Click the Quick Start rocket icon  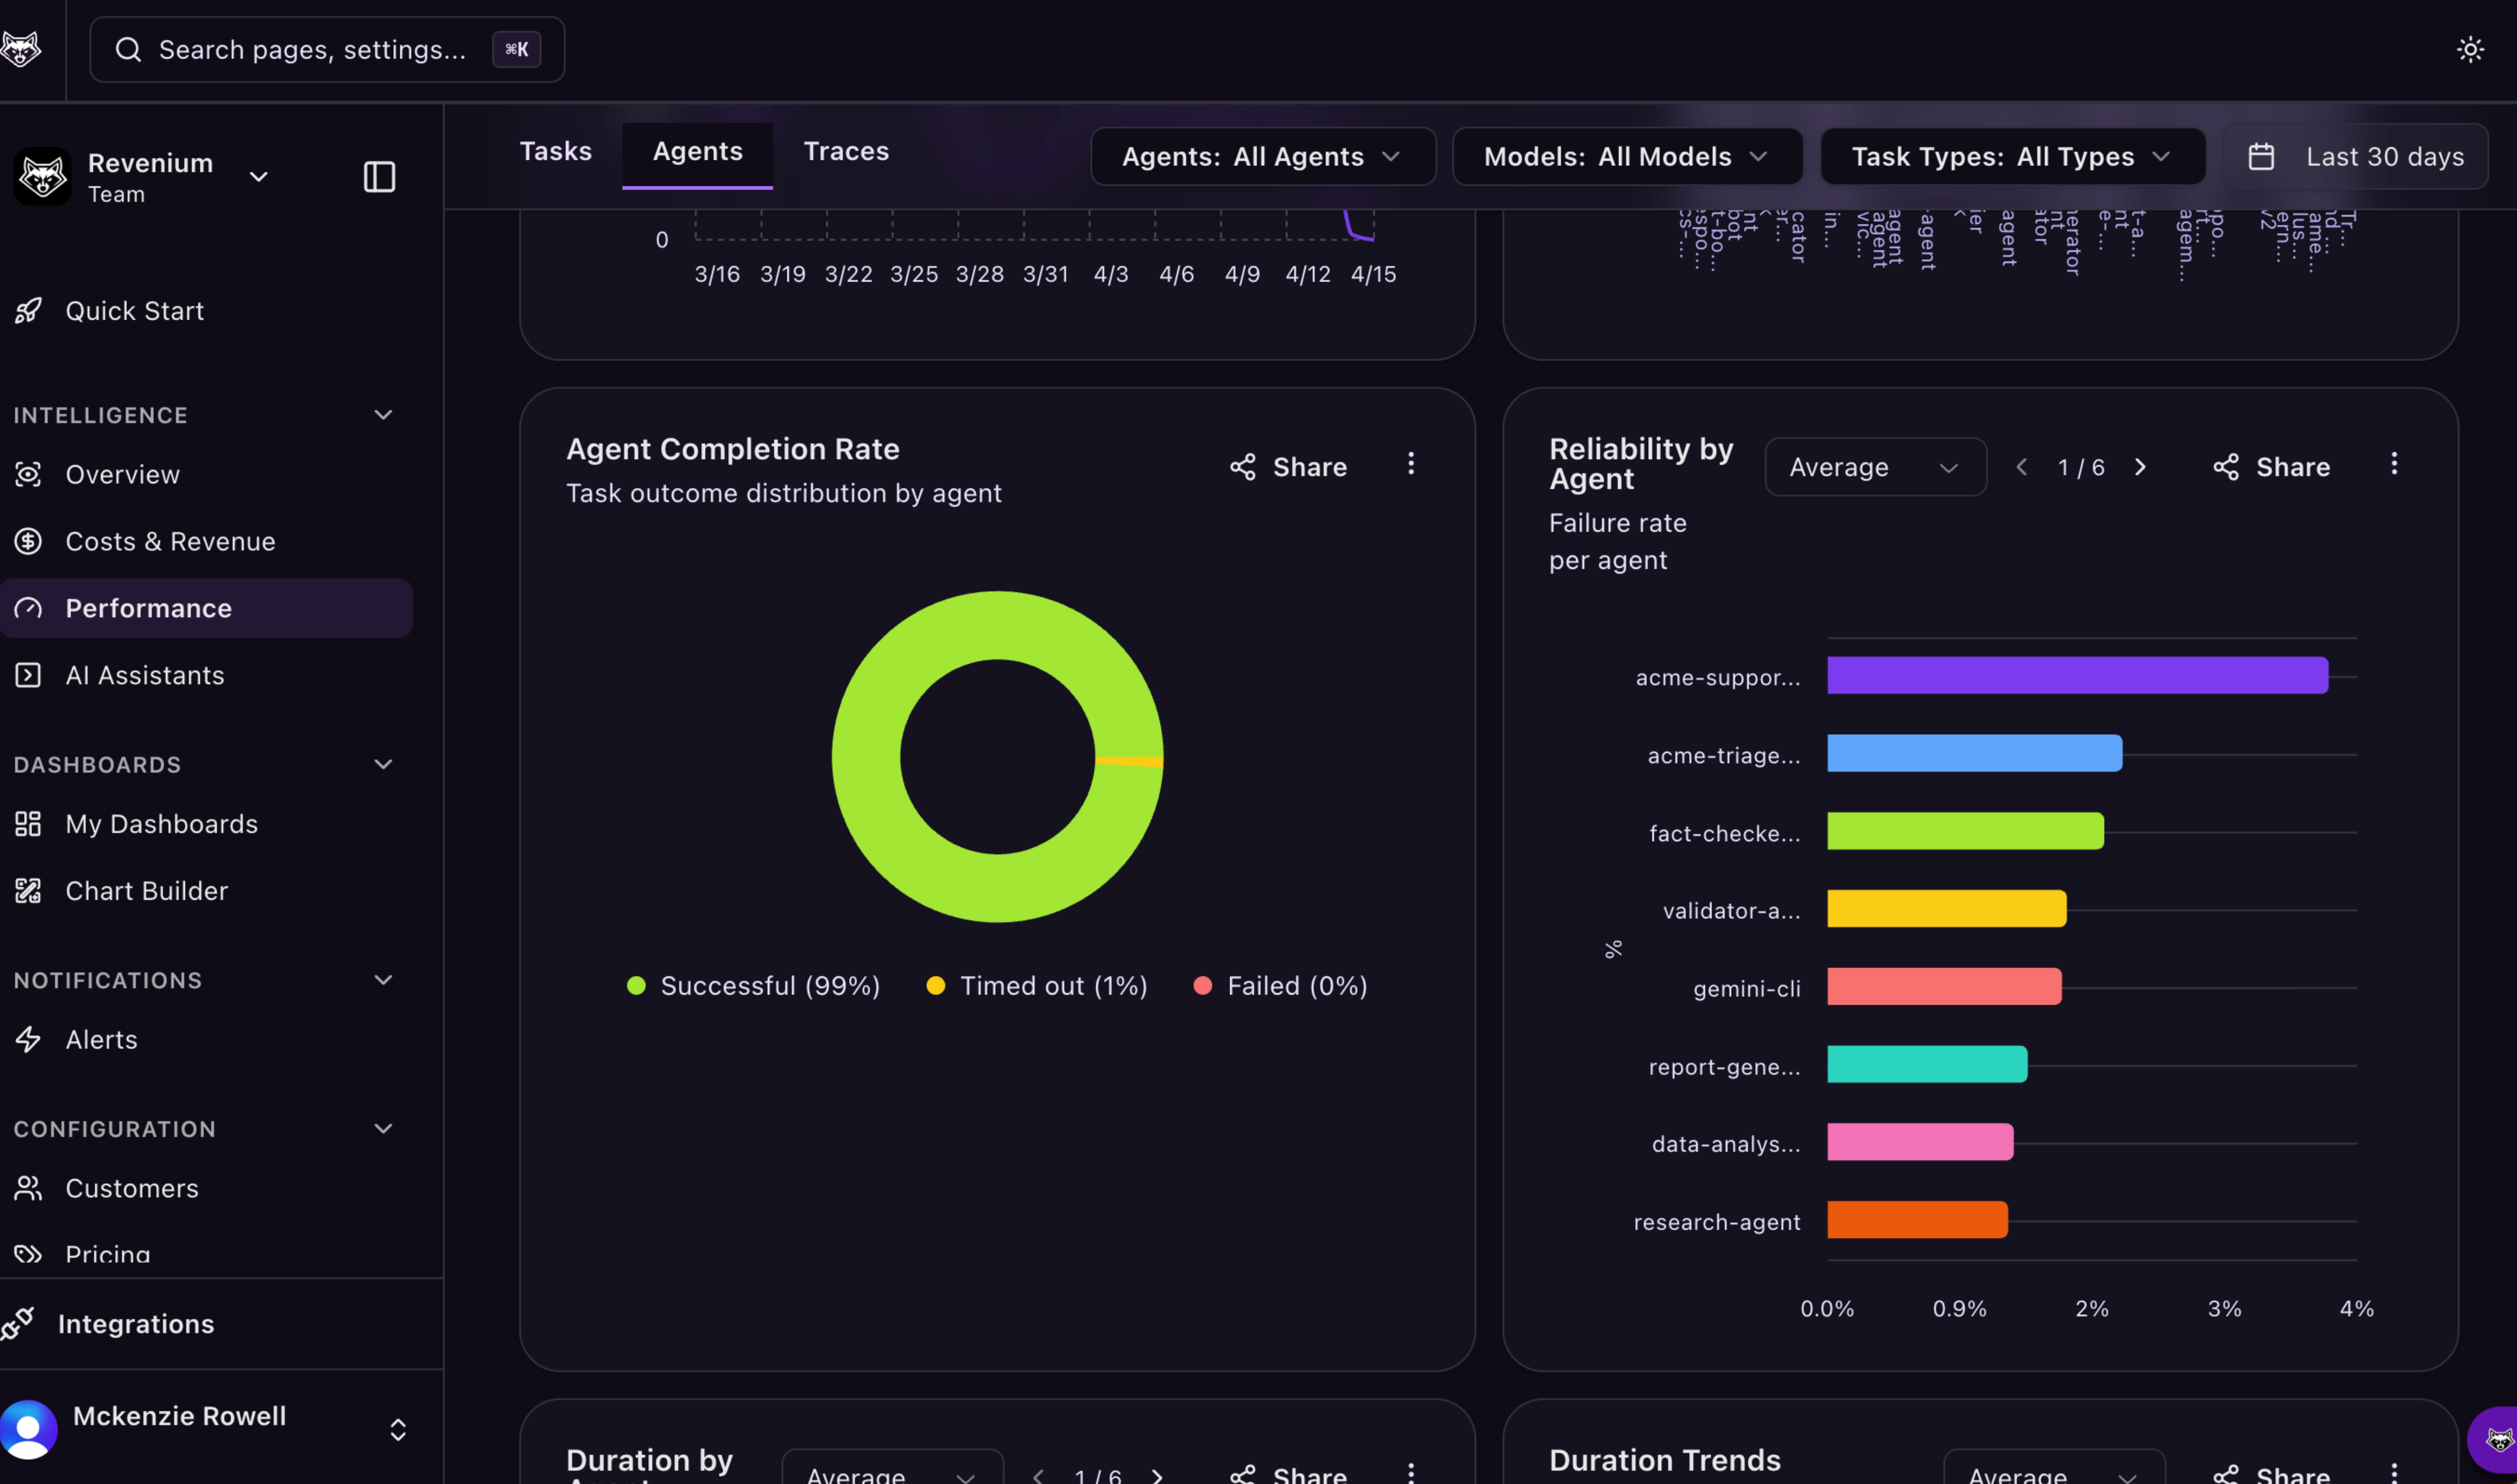click(x=28, y=311)
